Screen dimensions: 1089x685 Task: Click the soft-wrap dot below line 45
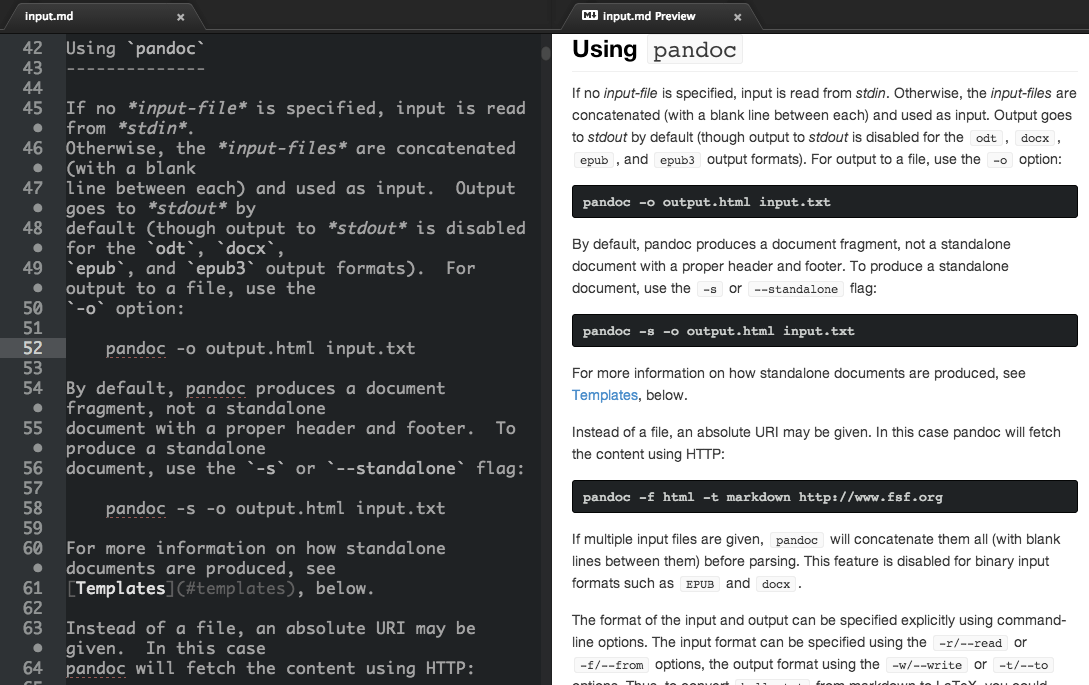[38, 128]
